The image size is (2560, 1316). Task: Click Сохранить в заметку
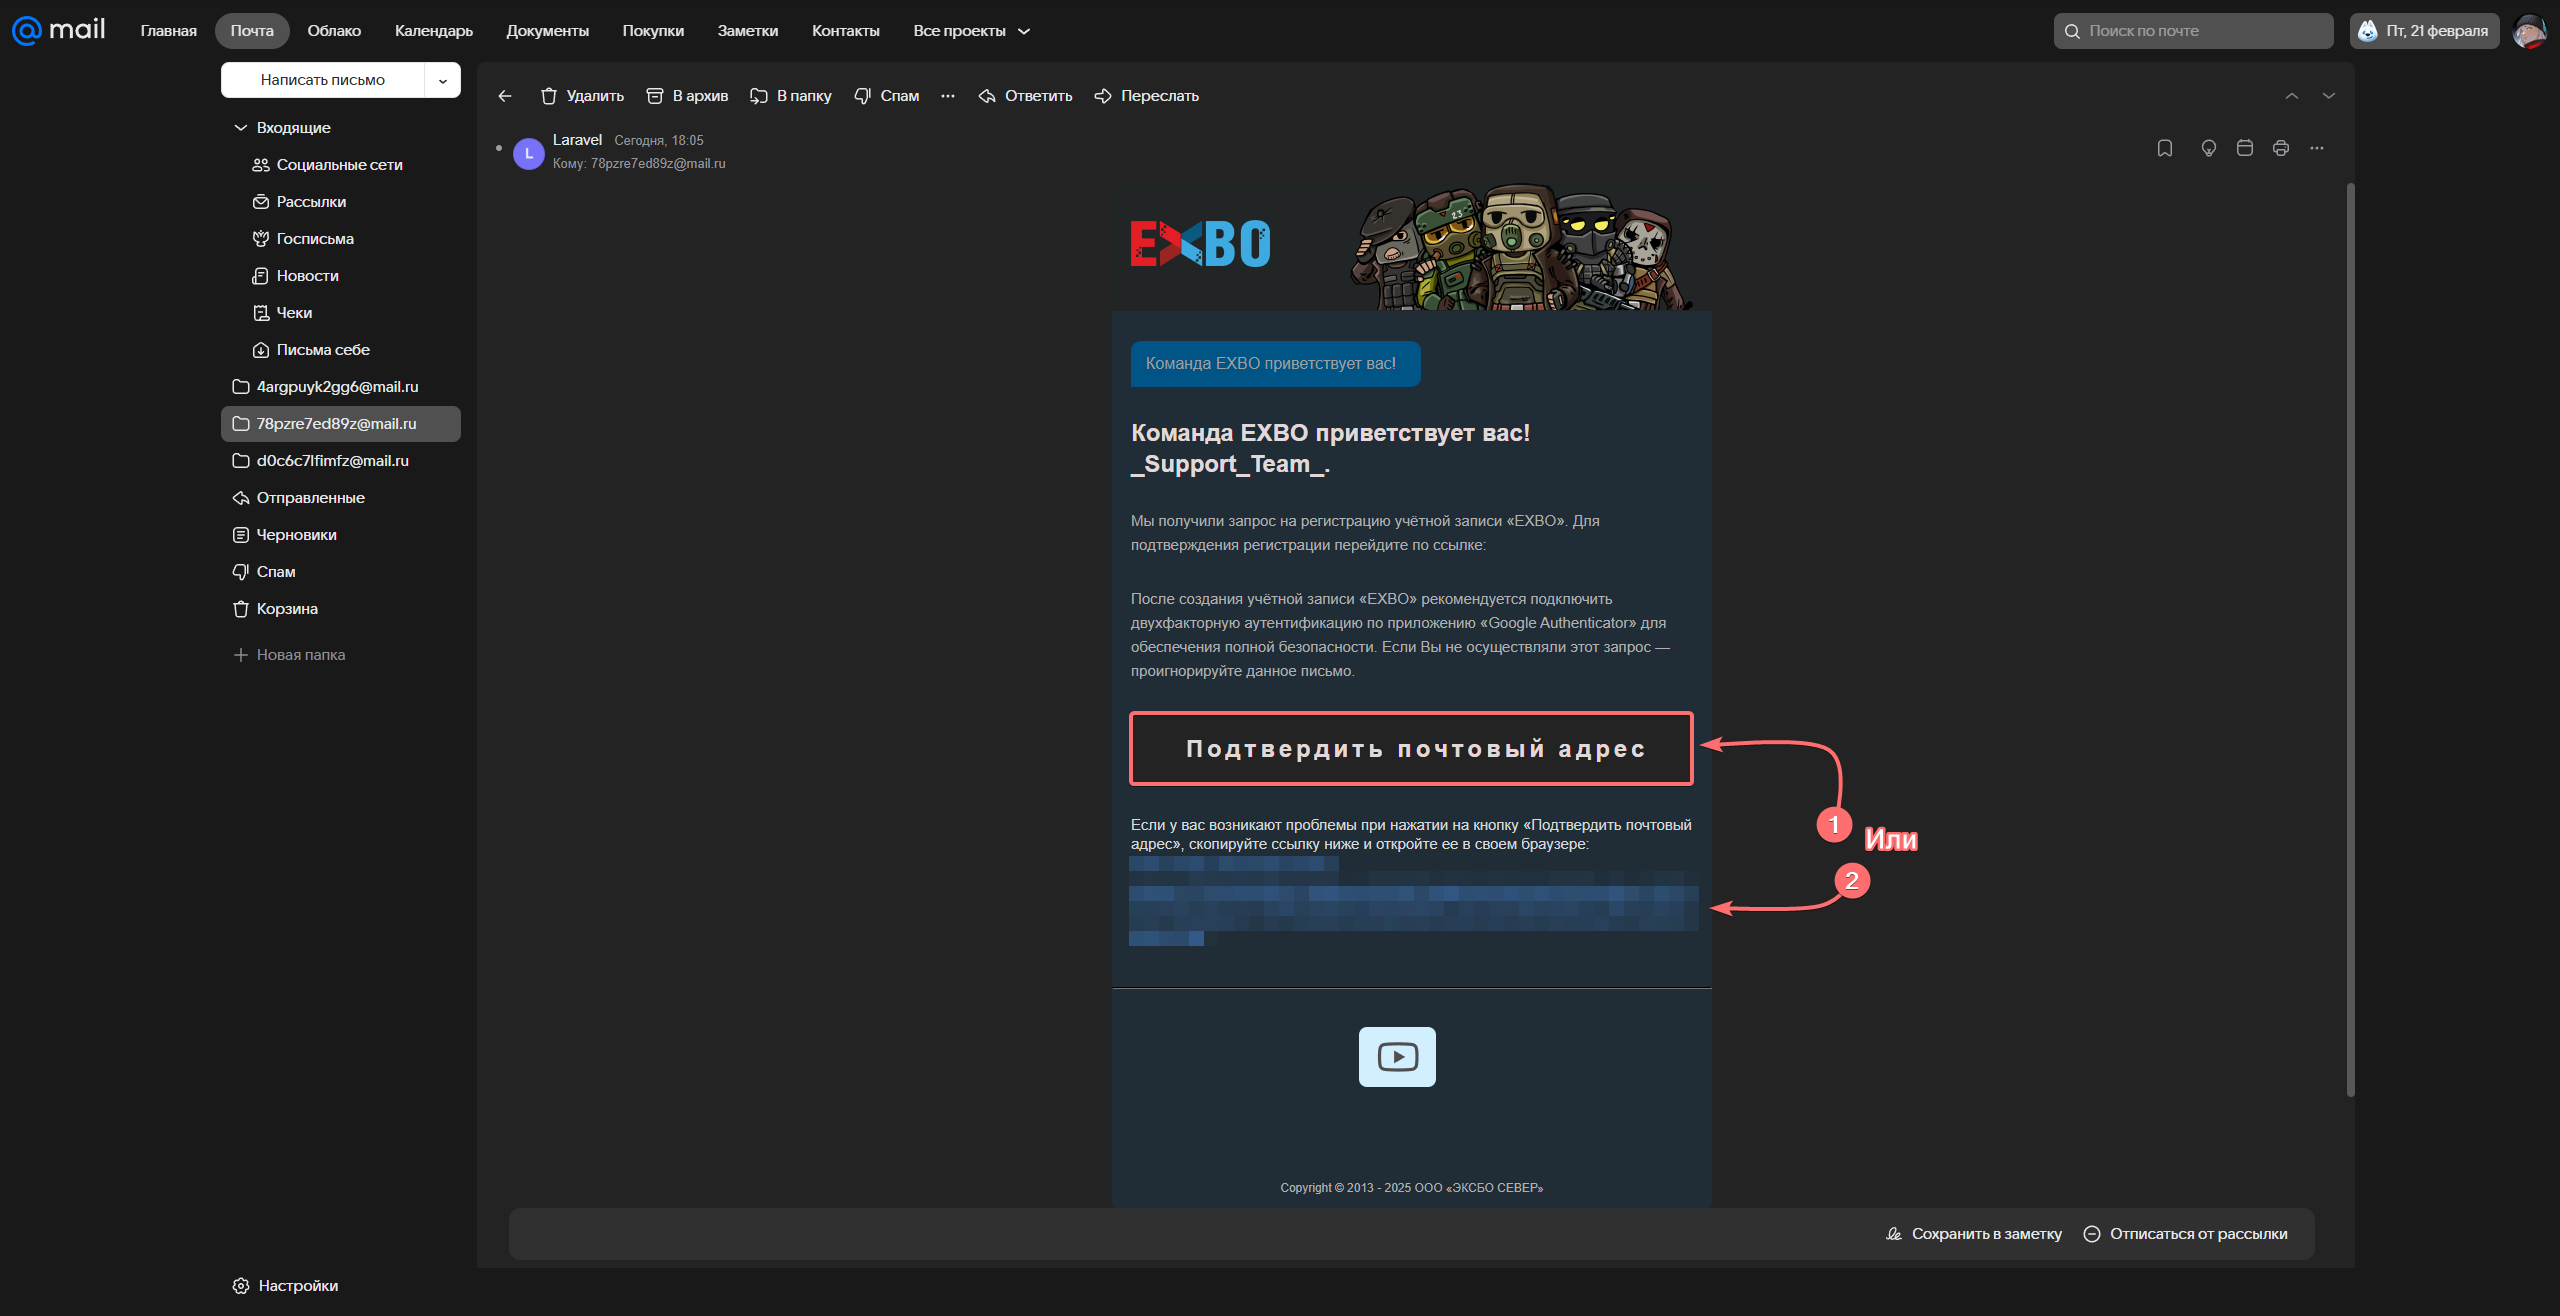point(1974,1234)
